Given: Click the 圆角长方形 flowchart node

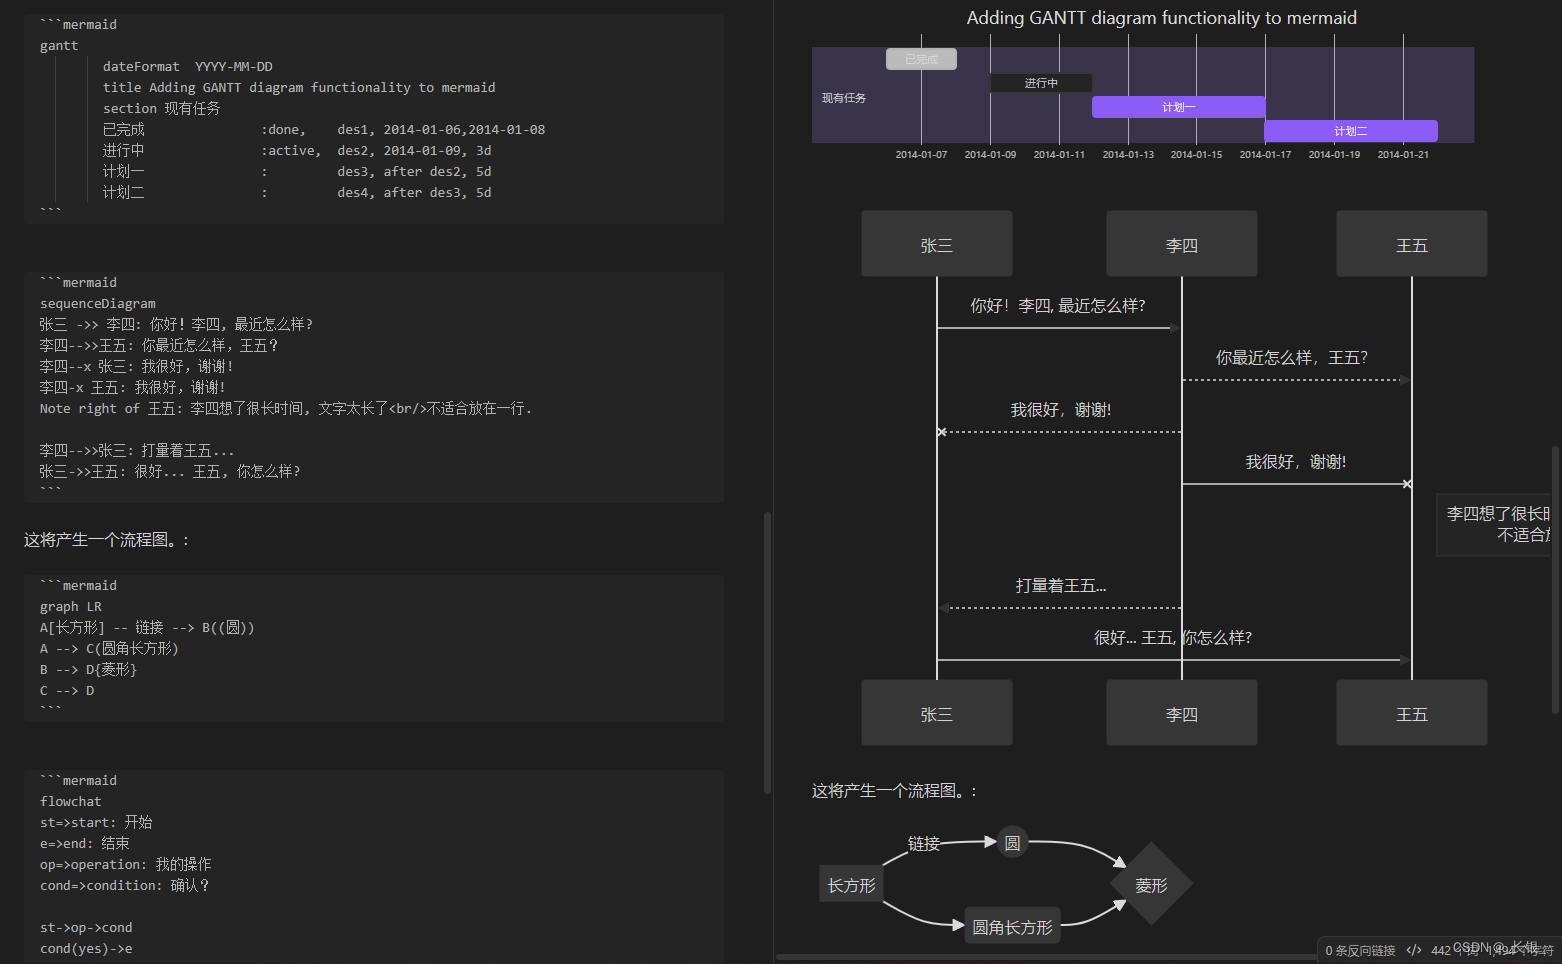Looking at the screenshot, I should [x=1013, y=927].
